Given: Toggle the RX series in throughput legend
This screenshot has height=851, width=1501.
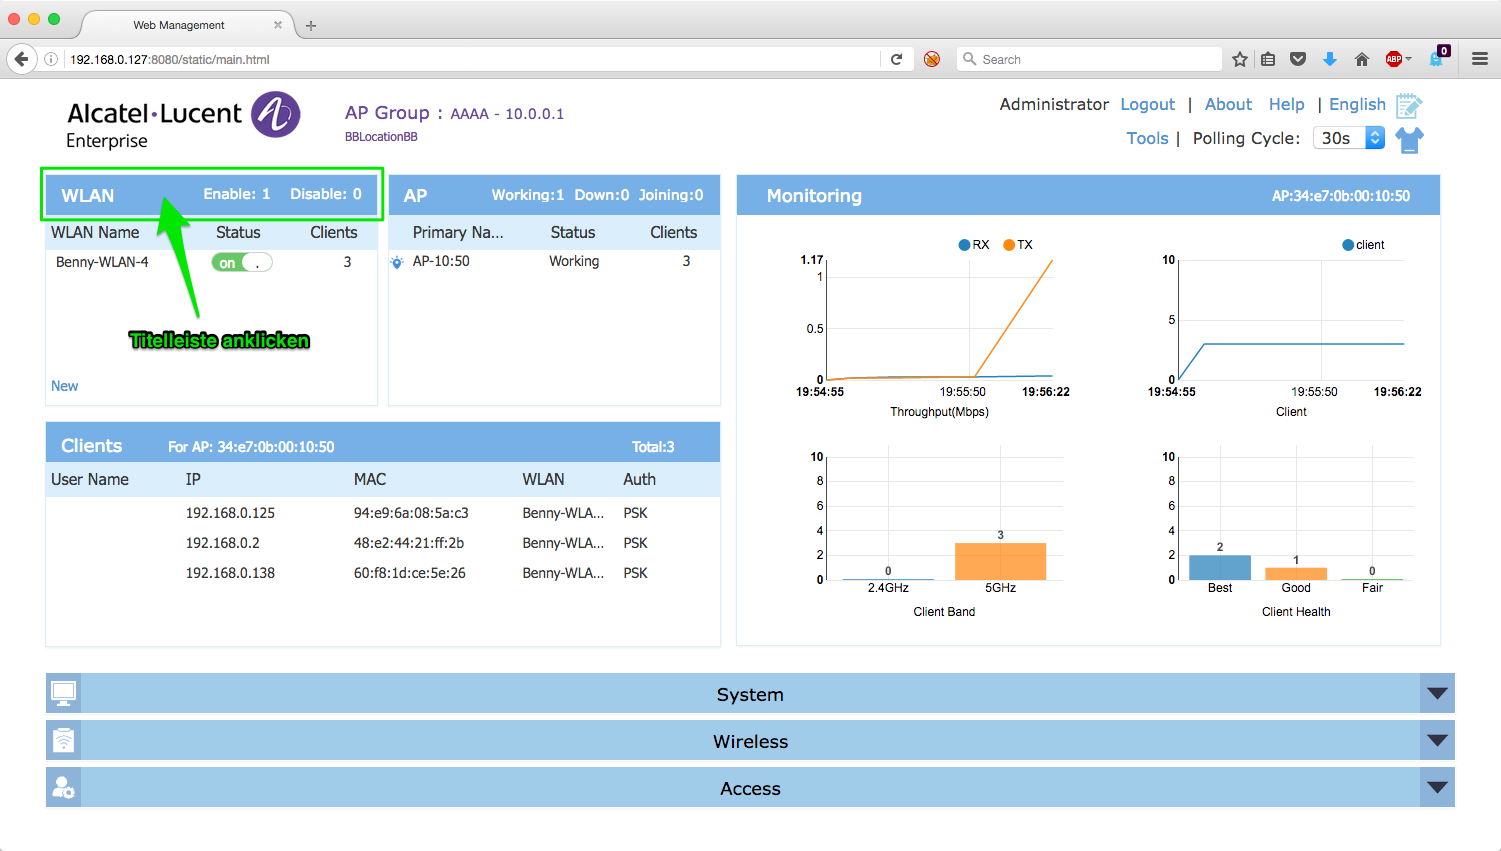Looking at the screenshot, I should click(973, 245).
